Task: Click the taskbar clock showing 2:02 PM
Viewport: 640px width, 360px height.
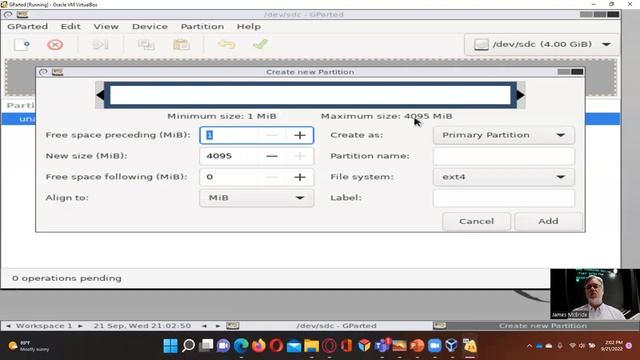Action: click(611, 346)
